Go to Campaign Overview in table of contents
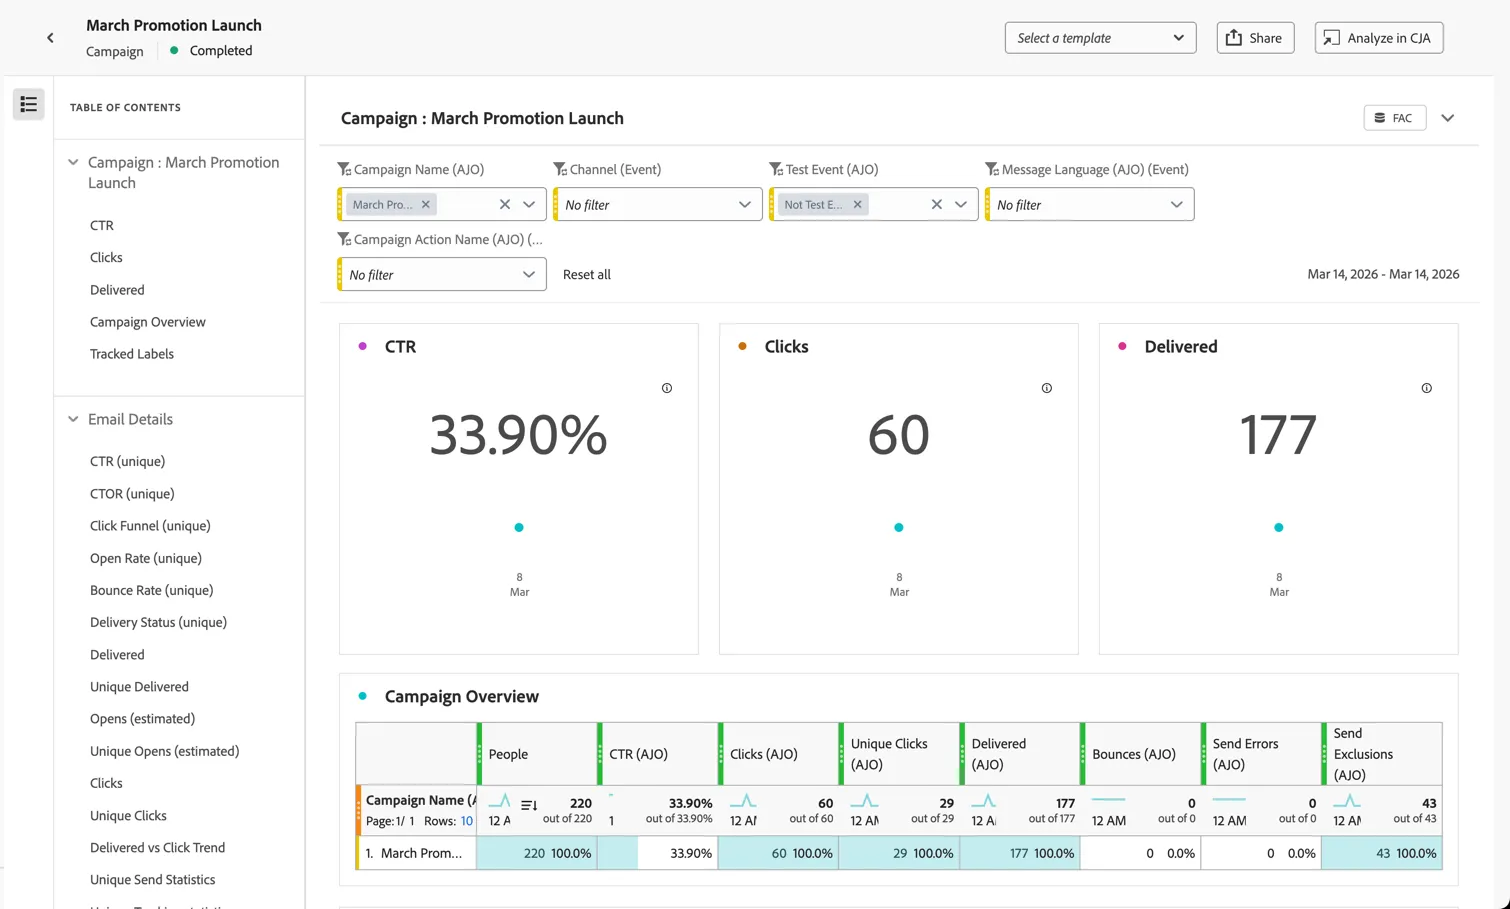This screenshot has width=1510, height=909. (x=148, y=322)
